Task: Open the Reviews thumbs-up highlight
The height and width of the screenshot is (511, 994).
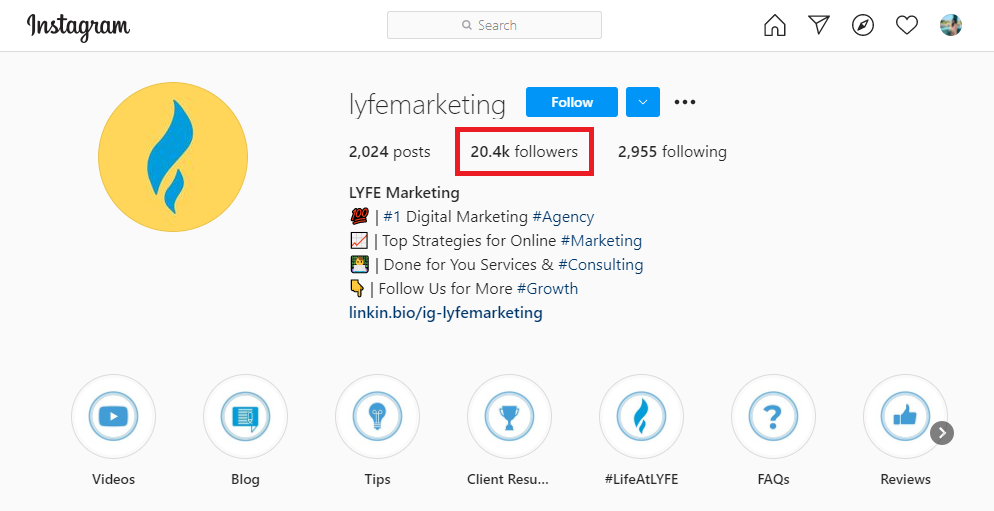Action: tap(905, 416)
